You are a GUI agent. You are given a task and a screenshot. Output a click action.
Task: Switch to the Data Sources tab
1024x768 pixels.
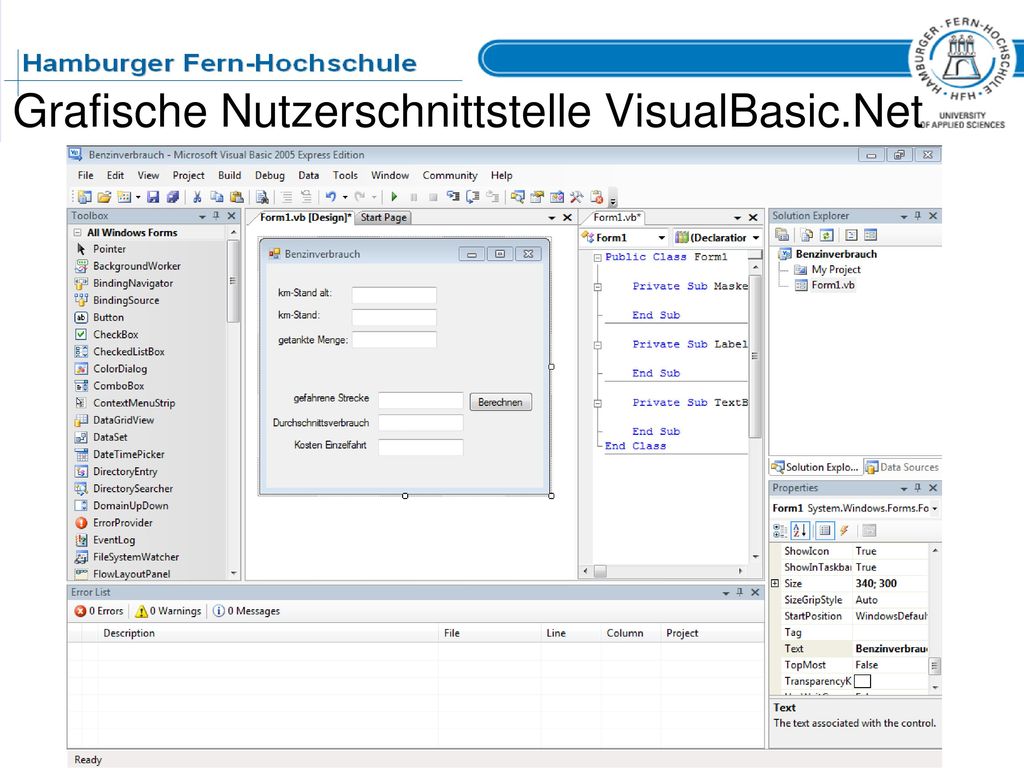point(902,467)
